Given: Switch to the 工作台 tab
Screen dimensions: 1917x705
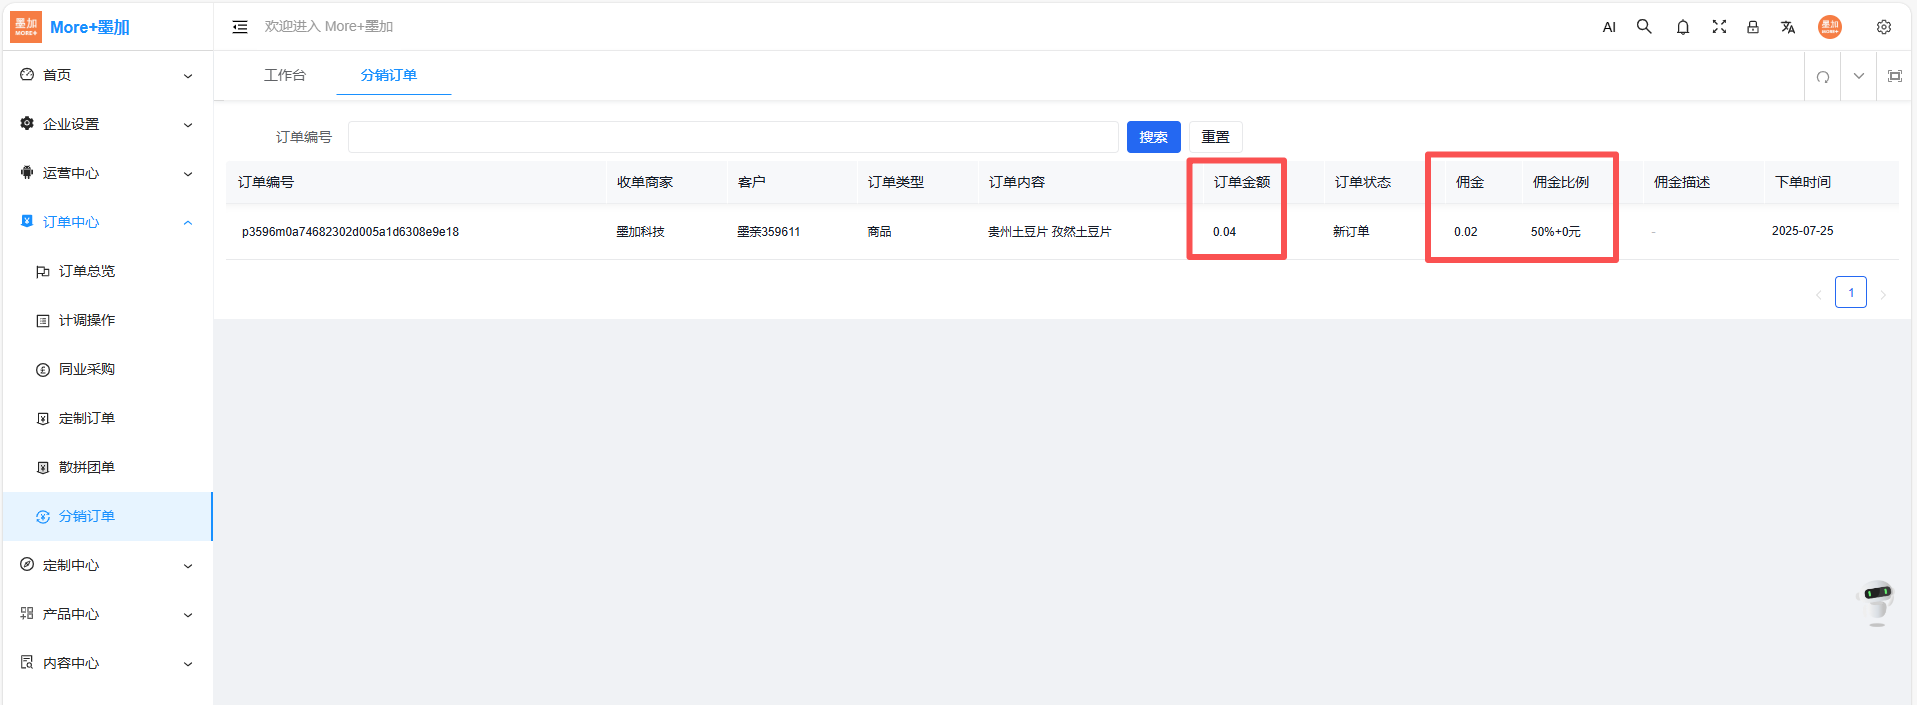Looking at the screenshot, I should [285, 75].
